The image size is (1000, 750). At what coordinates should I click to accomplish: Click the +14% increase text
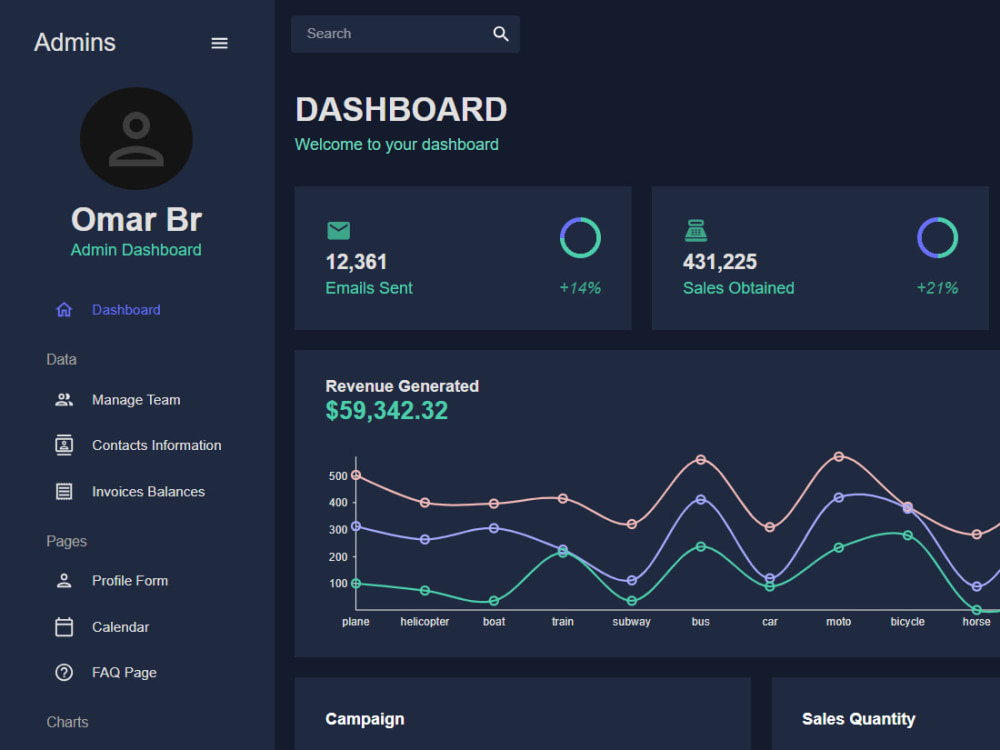580,288
